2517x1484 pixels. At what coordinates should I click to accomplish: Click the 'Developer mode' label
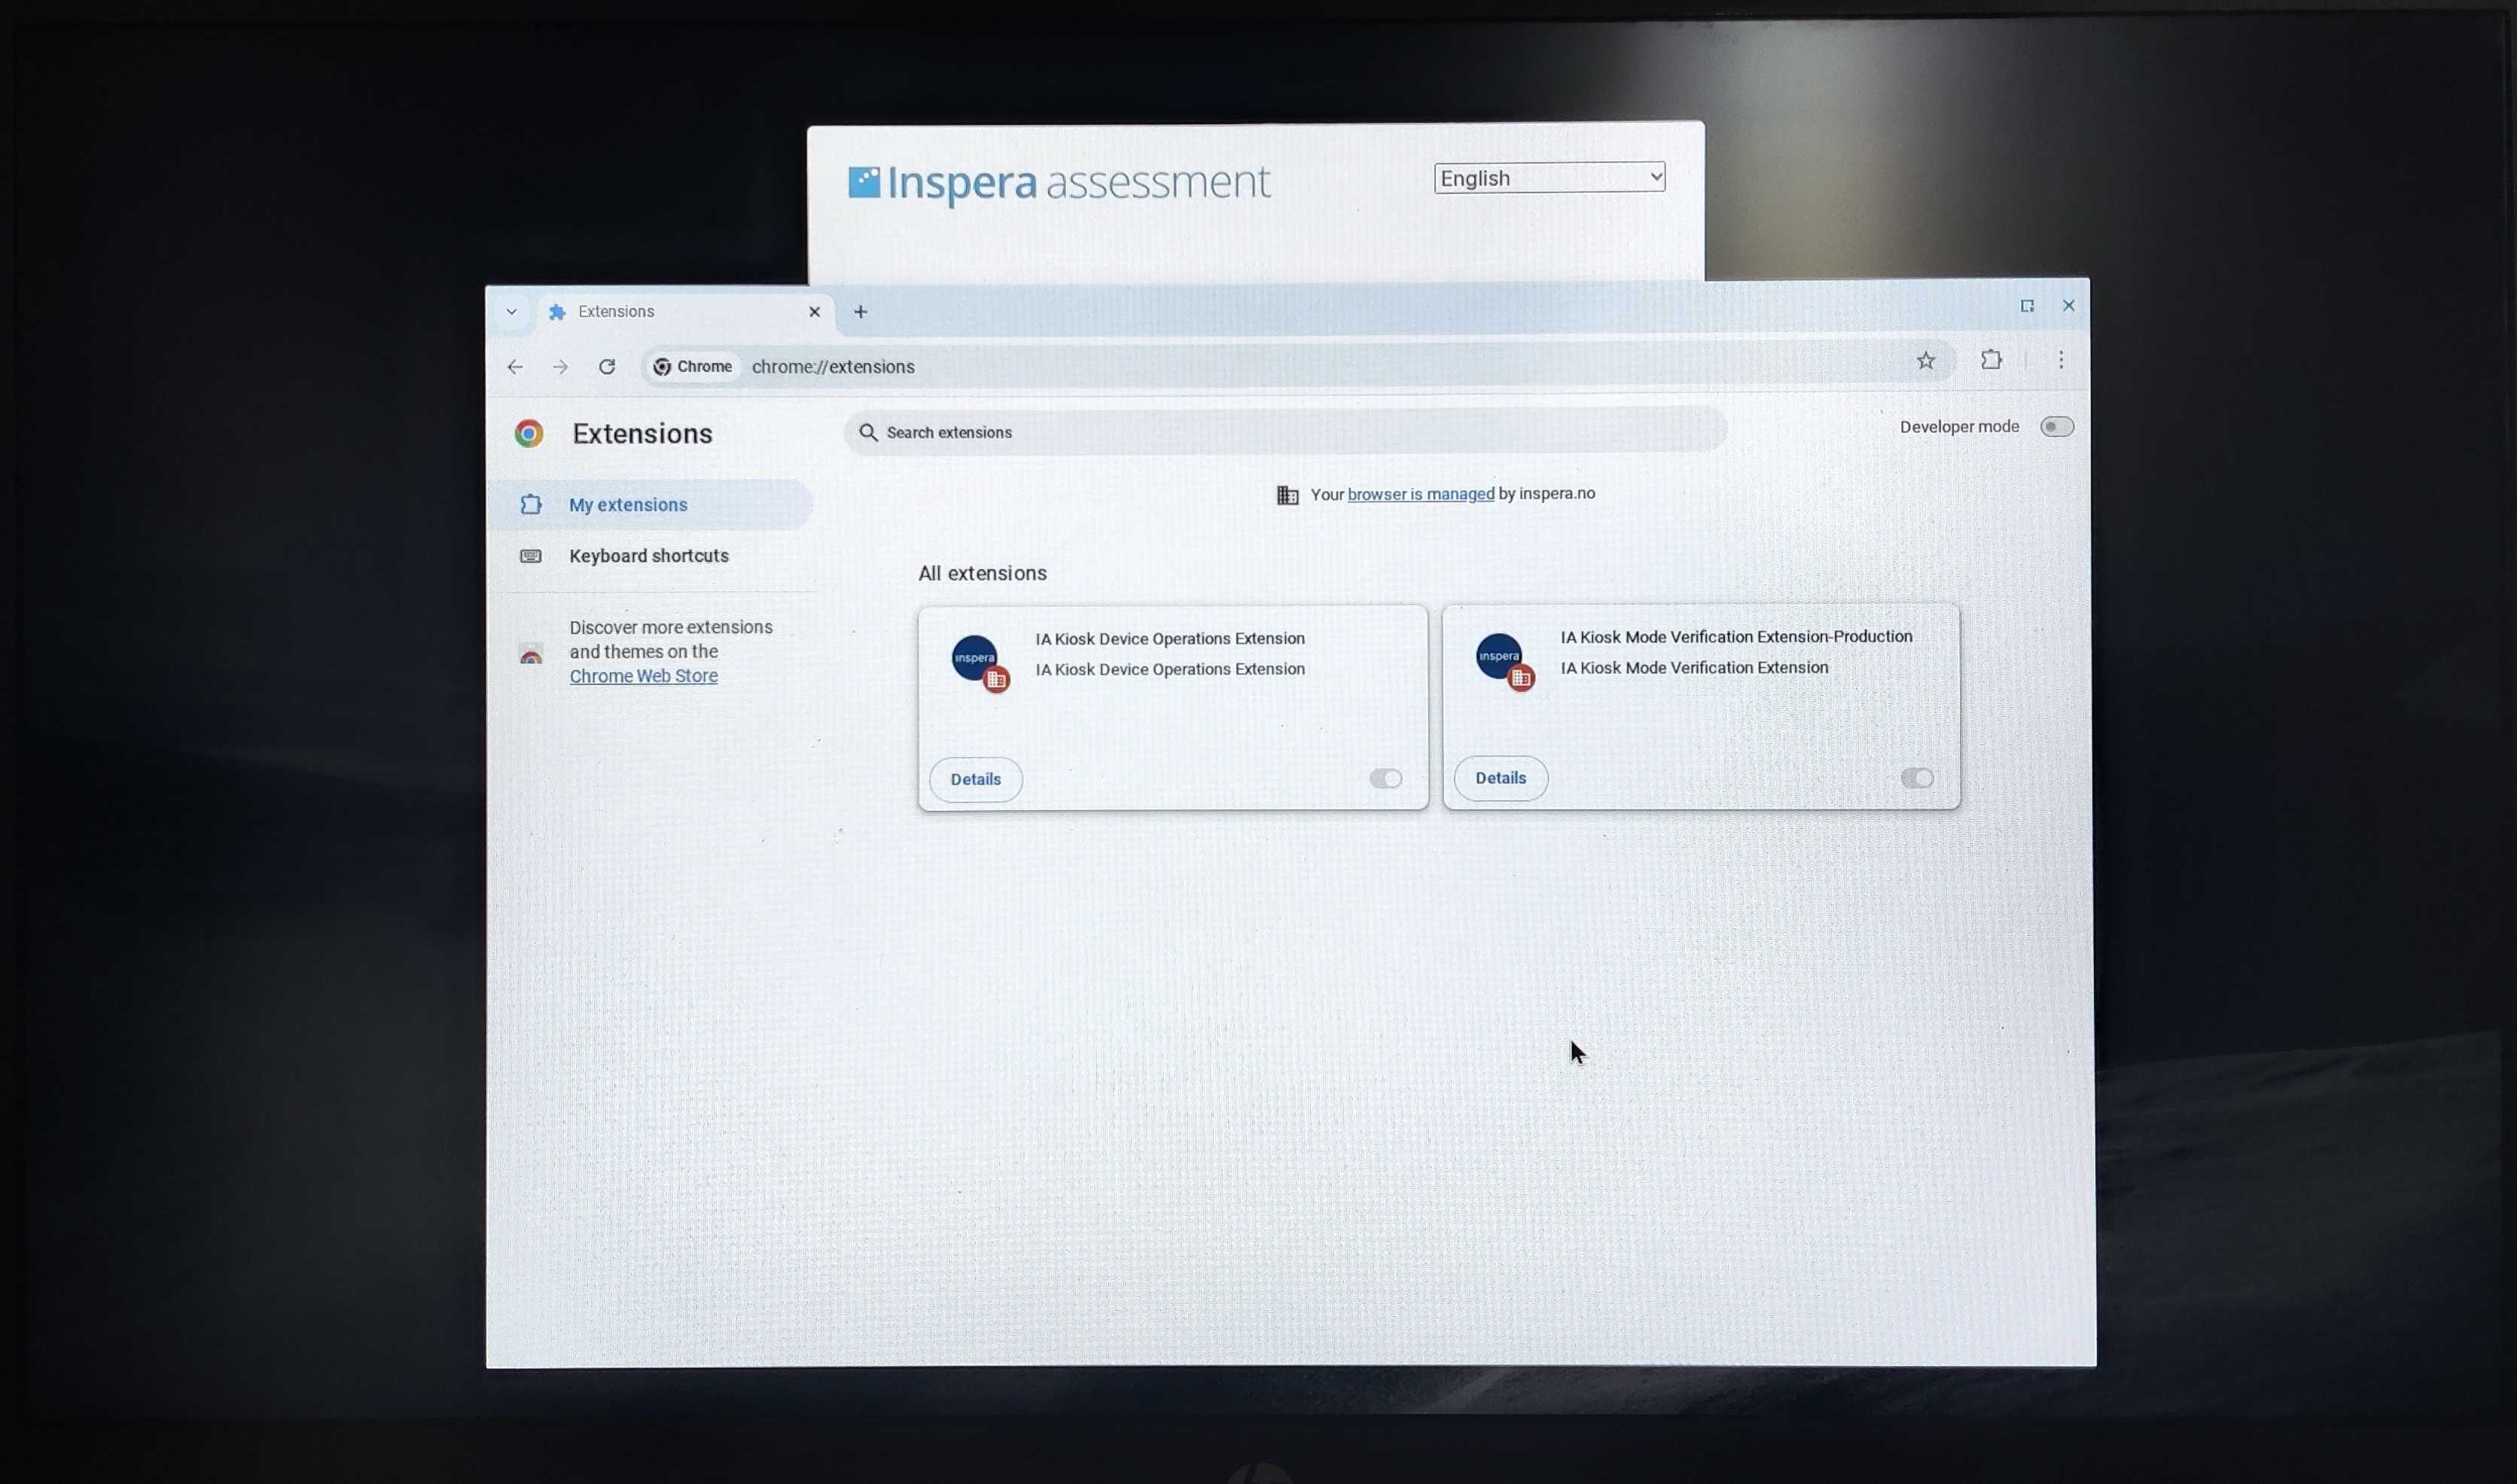click(x=1959, y=427)
